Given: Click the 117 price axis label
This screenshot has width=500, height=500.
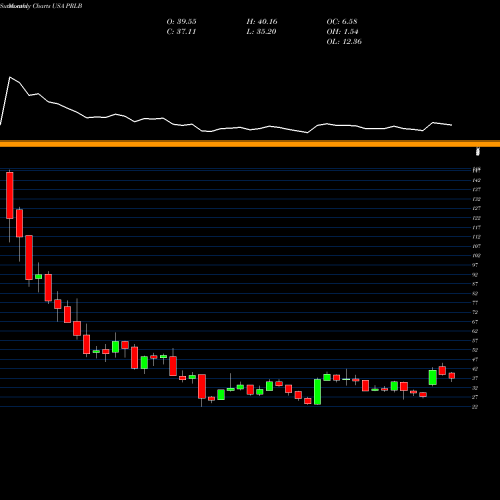Looking at the screenshot, I should click(476, 228).
